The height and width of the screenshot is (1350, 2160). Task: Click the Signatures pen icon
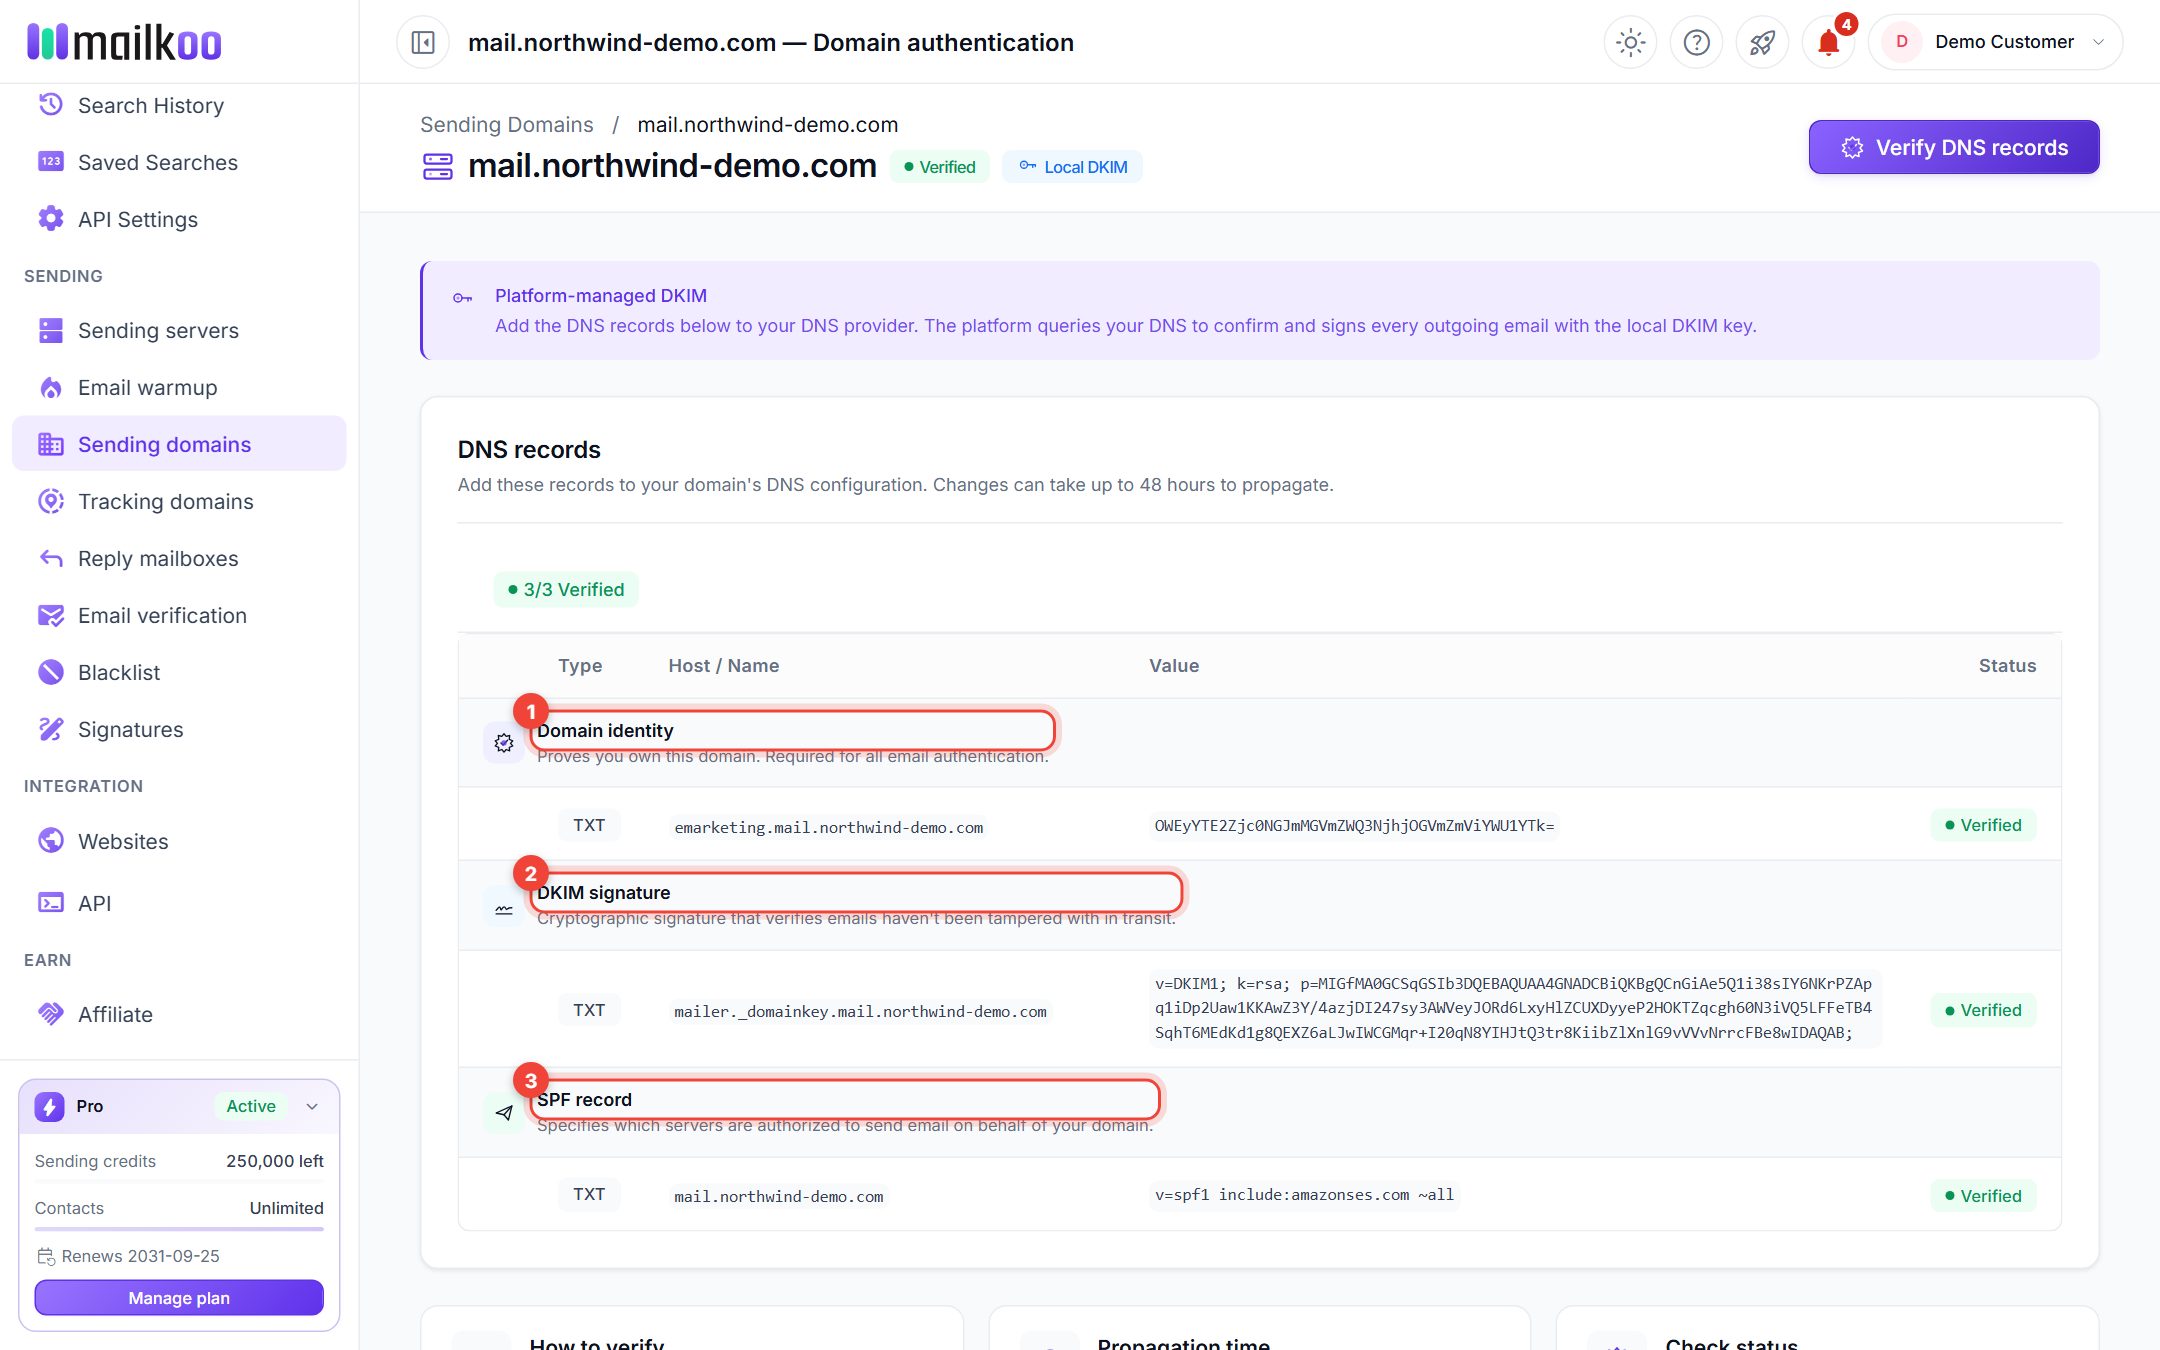pyautogui.click(x=50, y=729)
